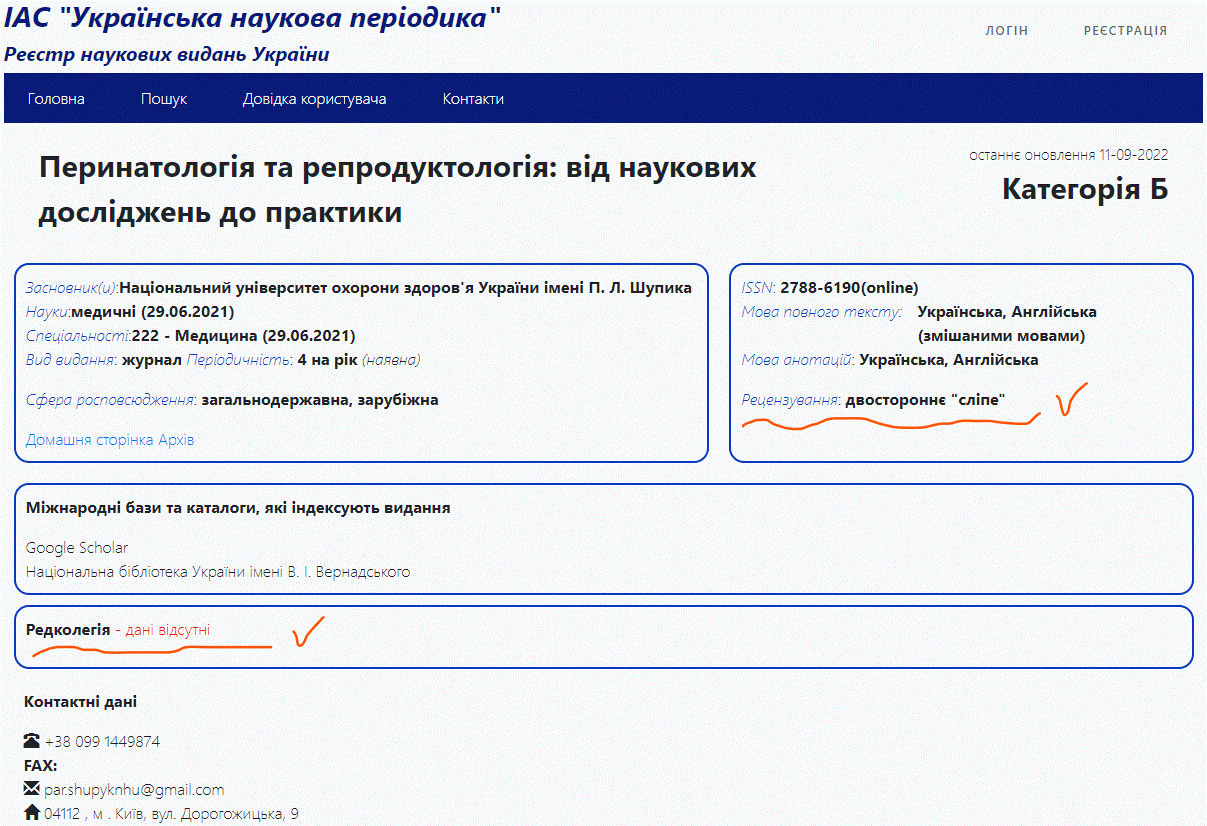Click the FAX: label
The width and height of the screenshot is (1207, 826).
41,766
